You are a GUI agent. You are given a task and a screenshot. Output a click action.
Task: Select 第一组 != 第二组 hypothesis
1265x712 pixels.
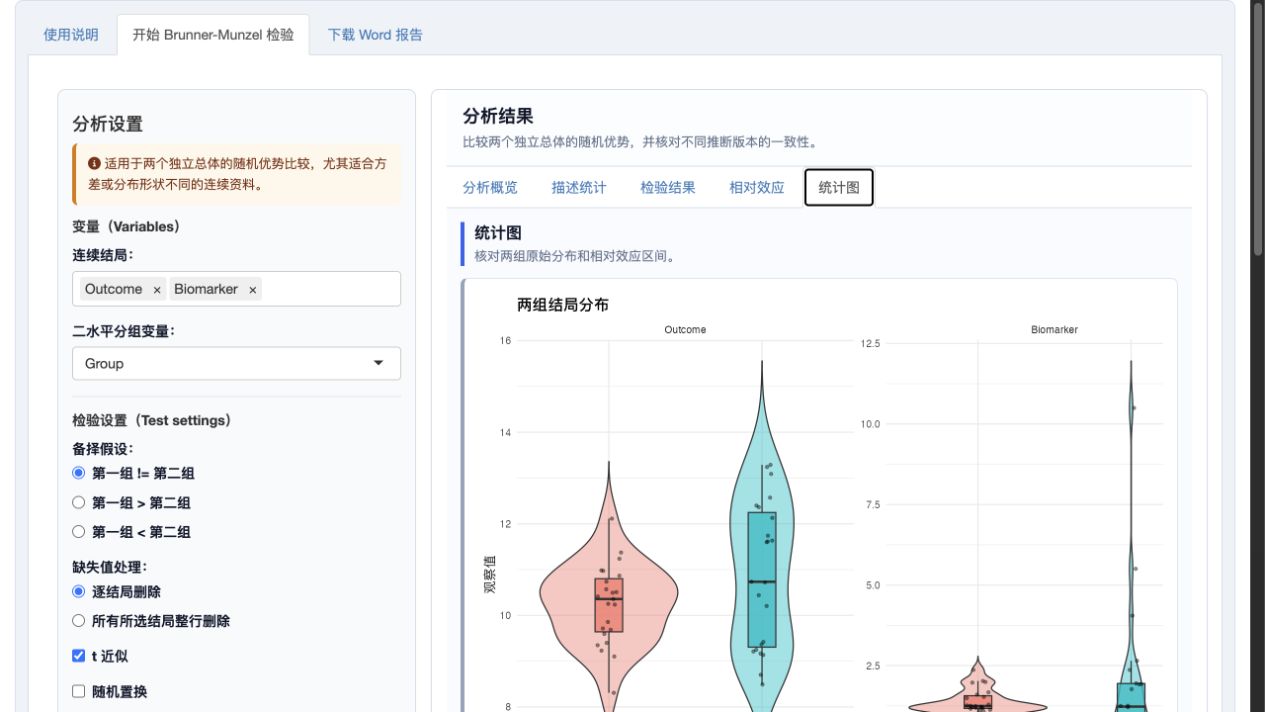click(79, 473)
